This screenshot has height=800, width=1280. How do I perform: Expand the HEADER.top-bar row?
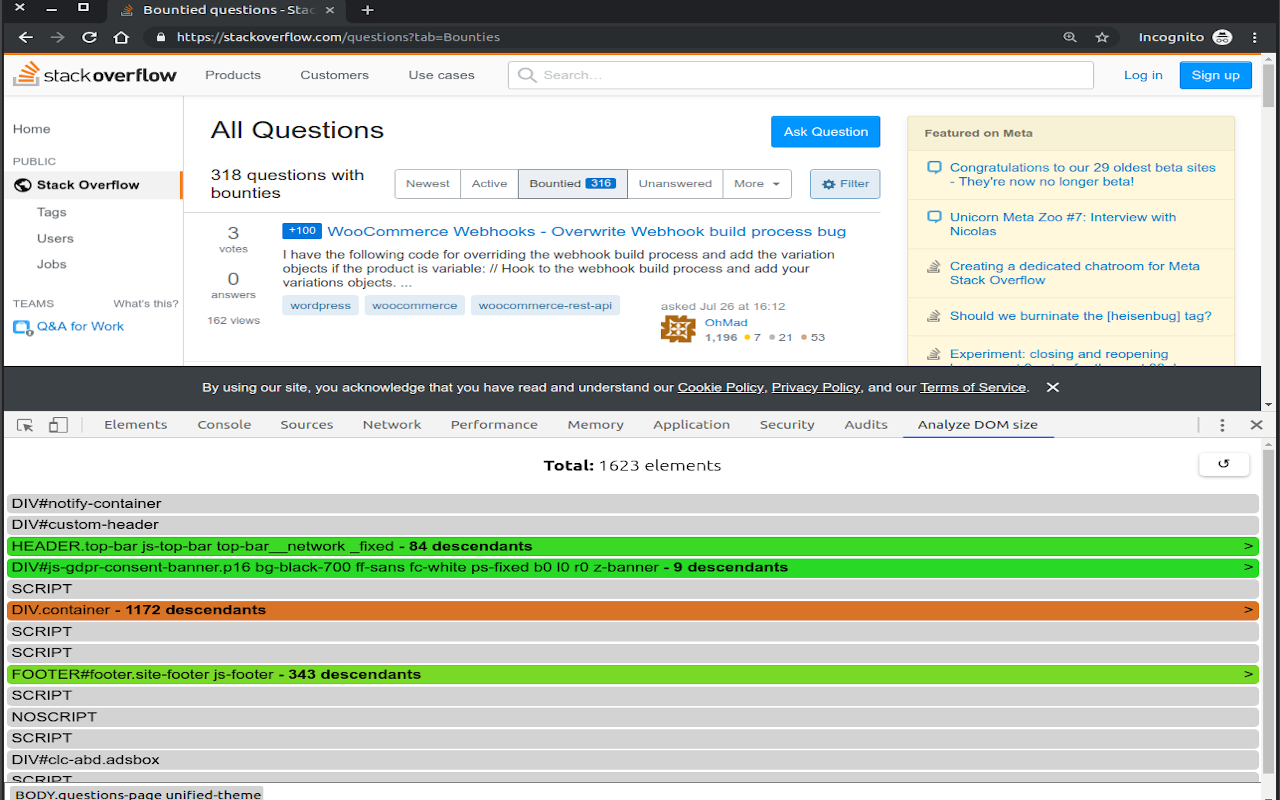click(x=633, y=546)
